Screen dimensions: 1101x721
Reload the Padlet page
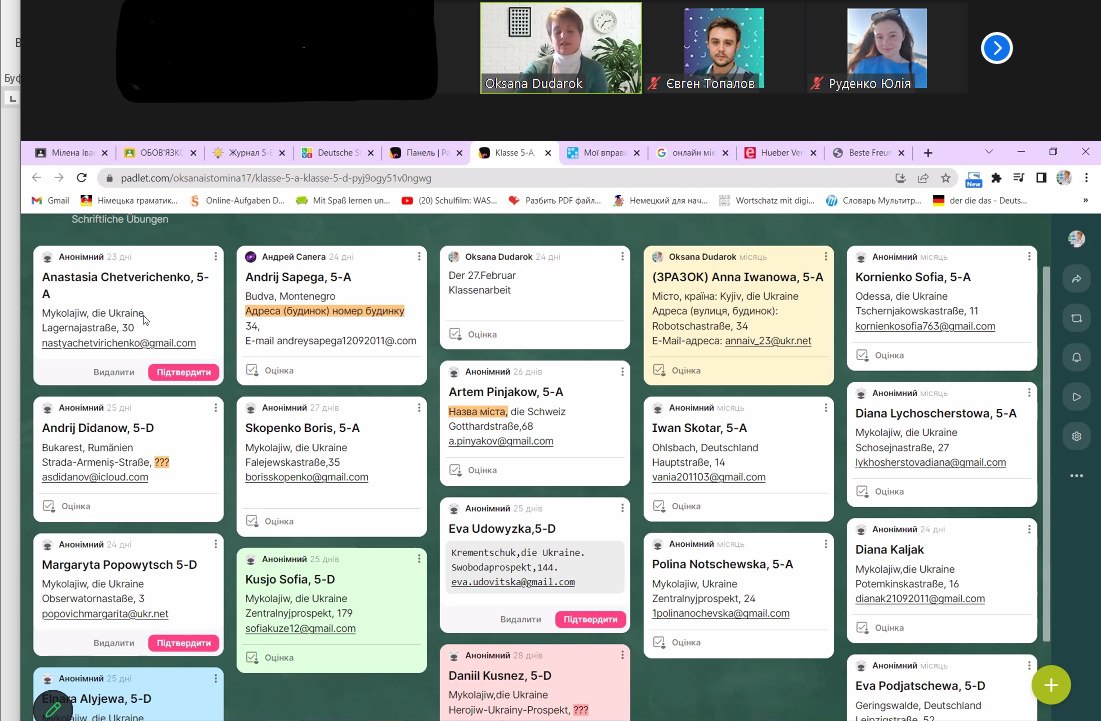tap(83, 178)
